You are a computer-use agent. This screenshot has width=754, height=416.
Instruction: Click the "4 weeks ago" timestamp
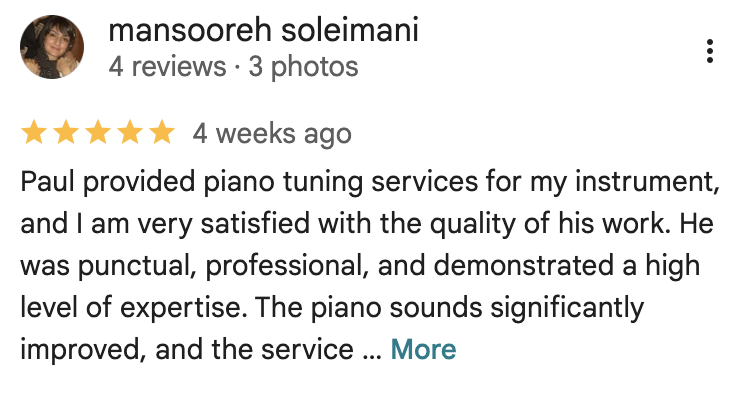click(272, 133)
